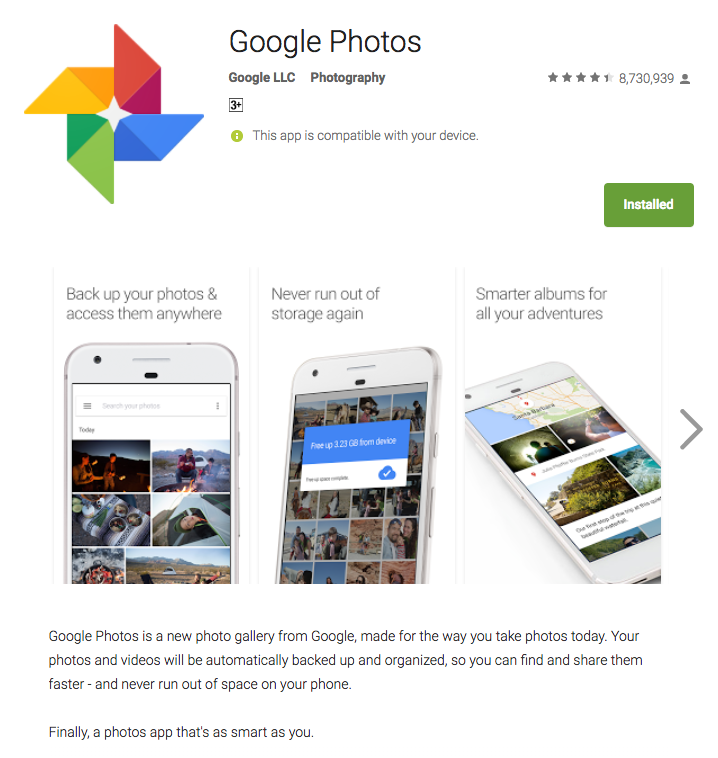Screen dimensions: 718x758
Task: Click 'Search your photos' field in screenshot
Action: pos(151,406)
